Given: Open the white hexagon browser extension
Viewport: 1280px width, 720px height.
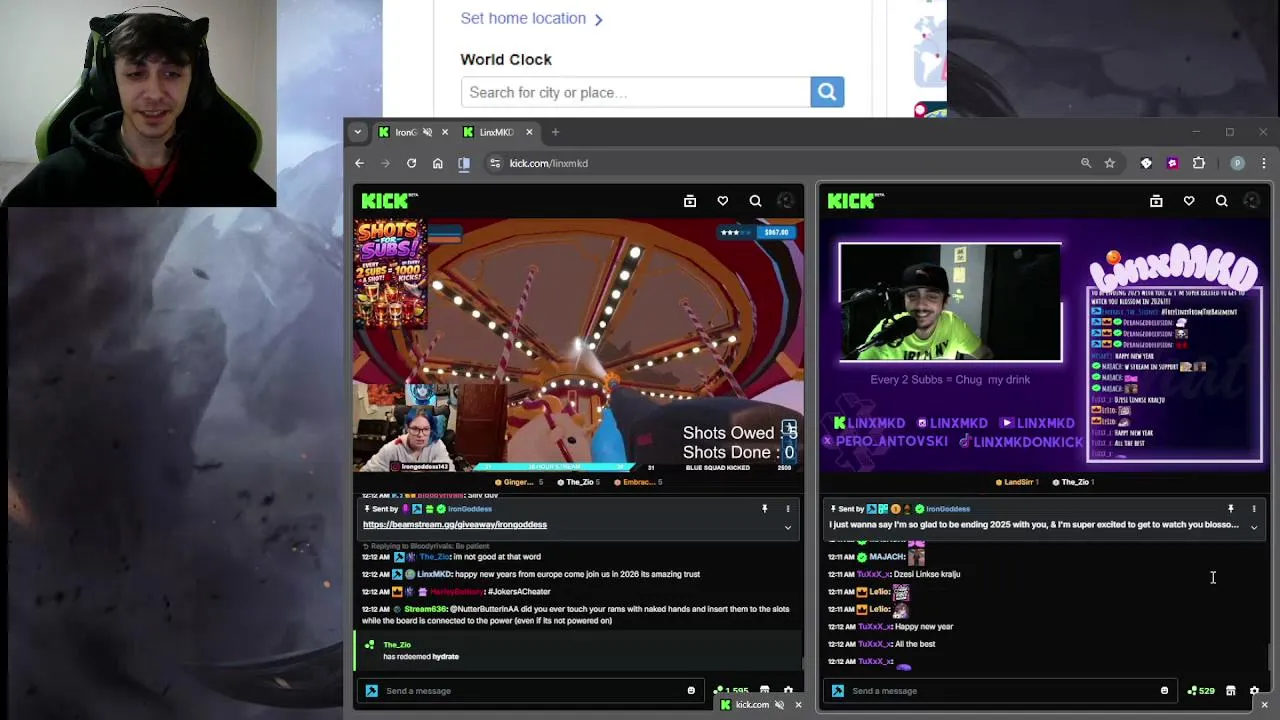Looking at the screenshot, I should (1146, 163).
